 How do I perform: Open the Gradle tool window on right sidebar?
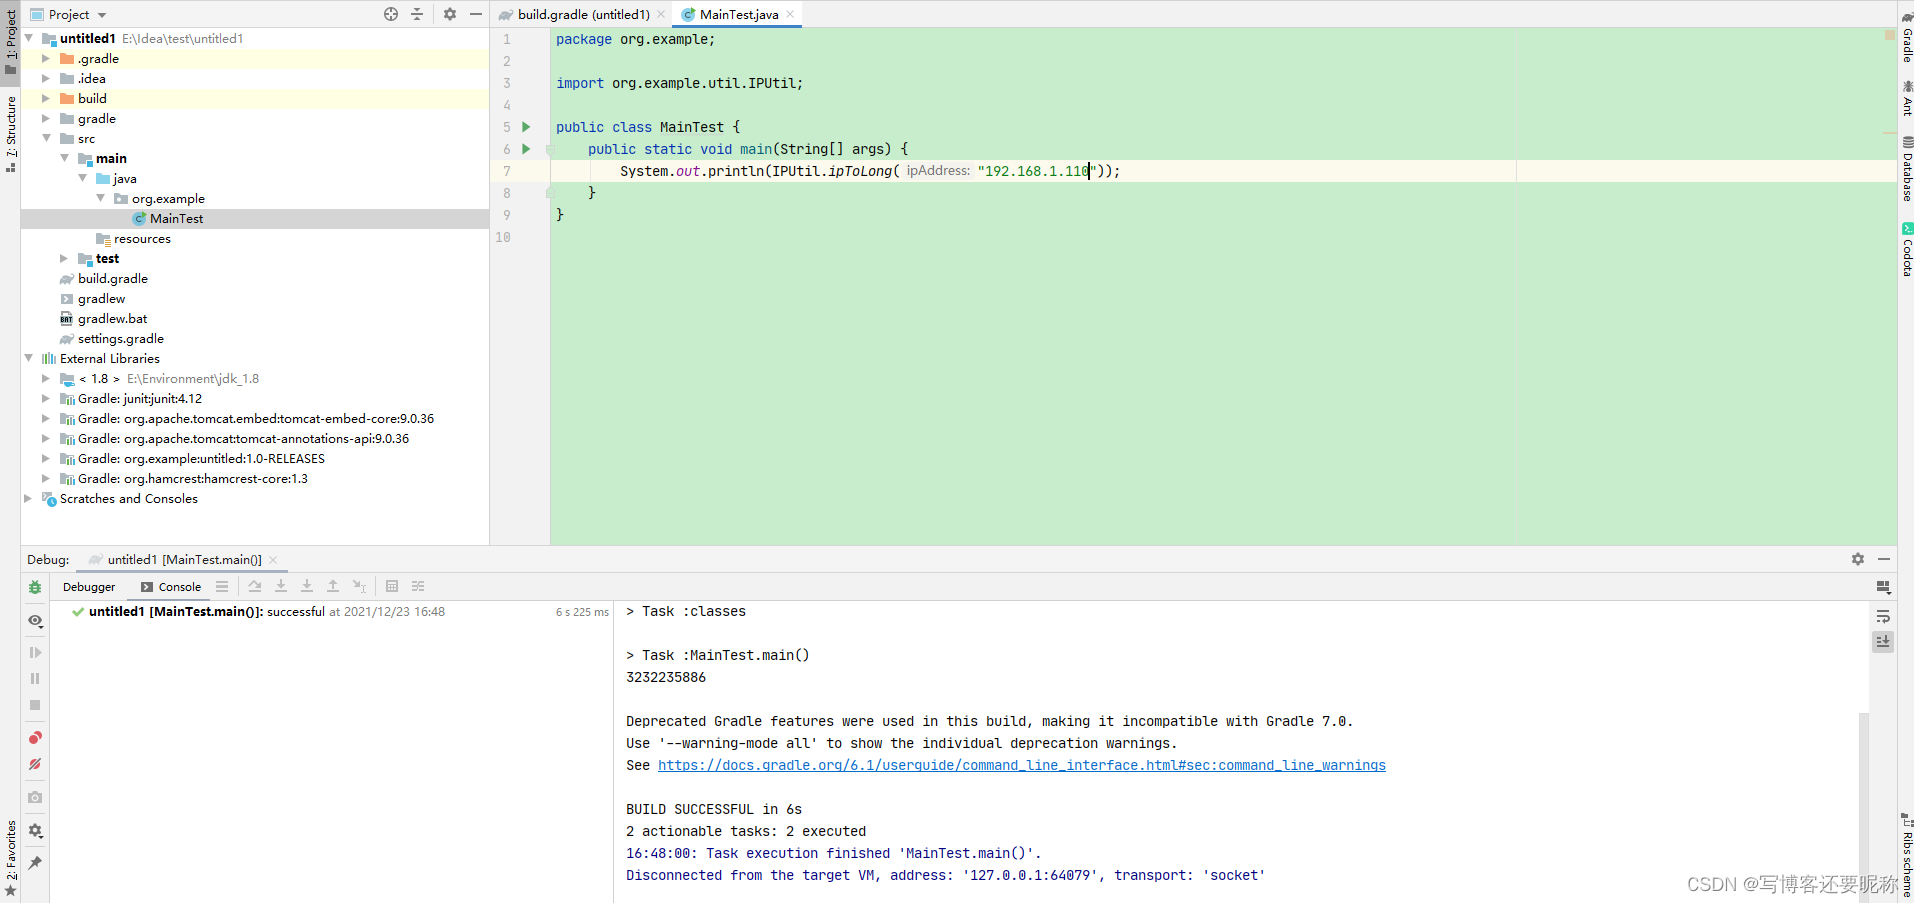(x=1907, y=38)
